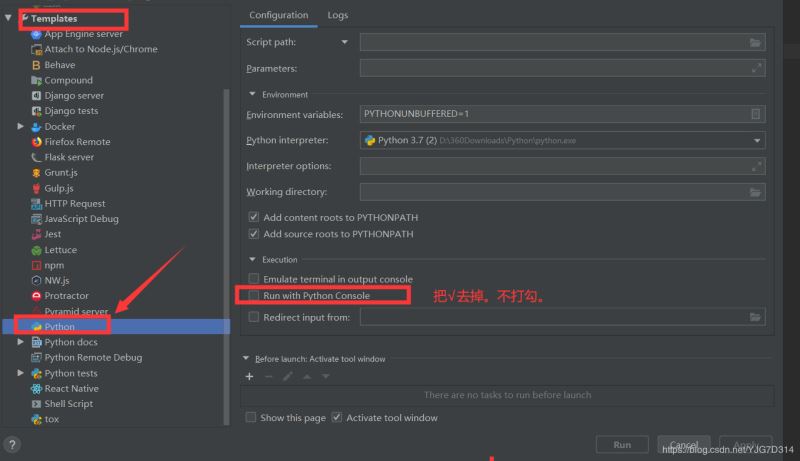Collapse the Execution section
800x461 pixels.
(252, 260)
